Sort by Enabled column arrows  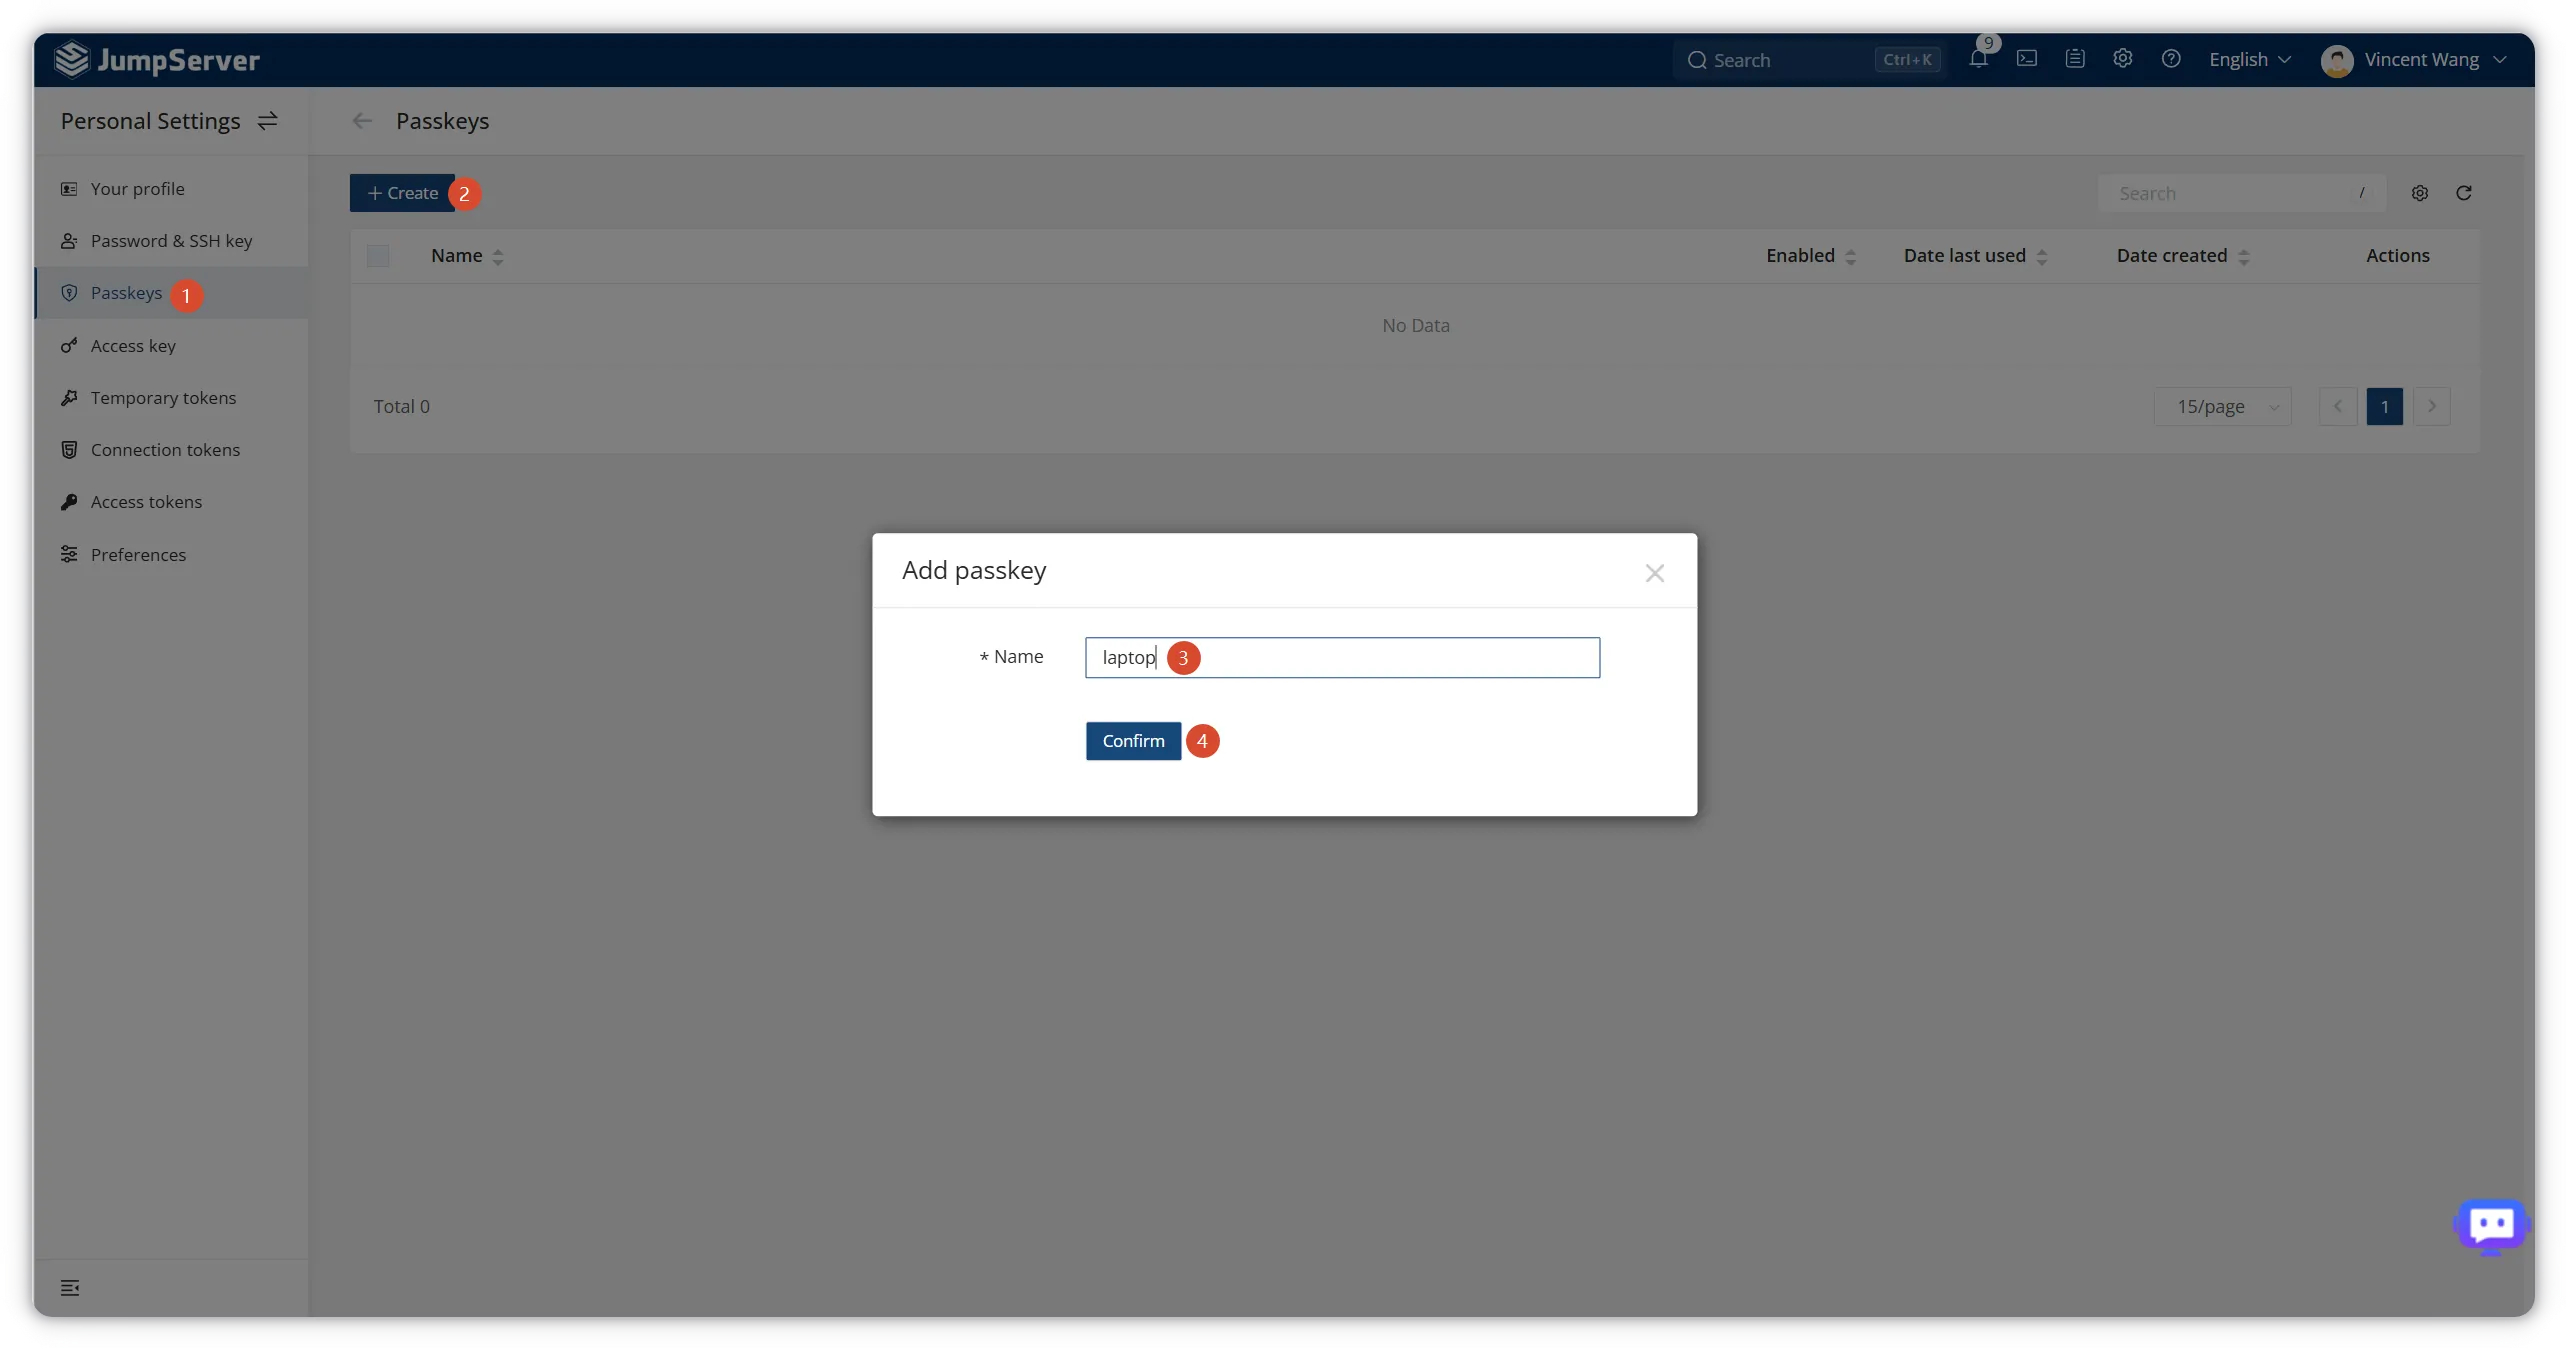(x=1850, y=257)
